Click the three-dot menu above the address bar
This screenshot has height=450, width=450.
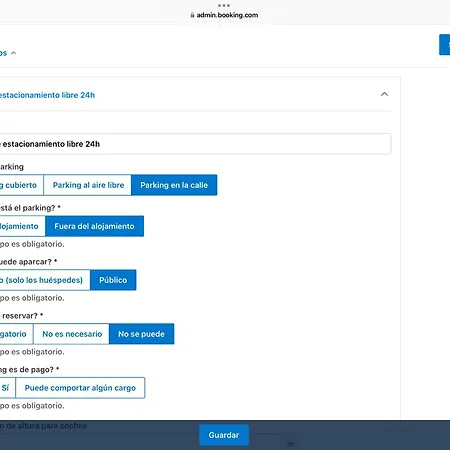pos(224,5)
